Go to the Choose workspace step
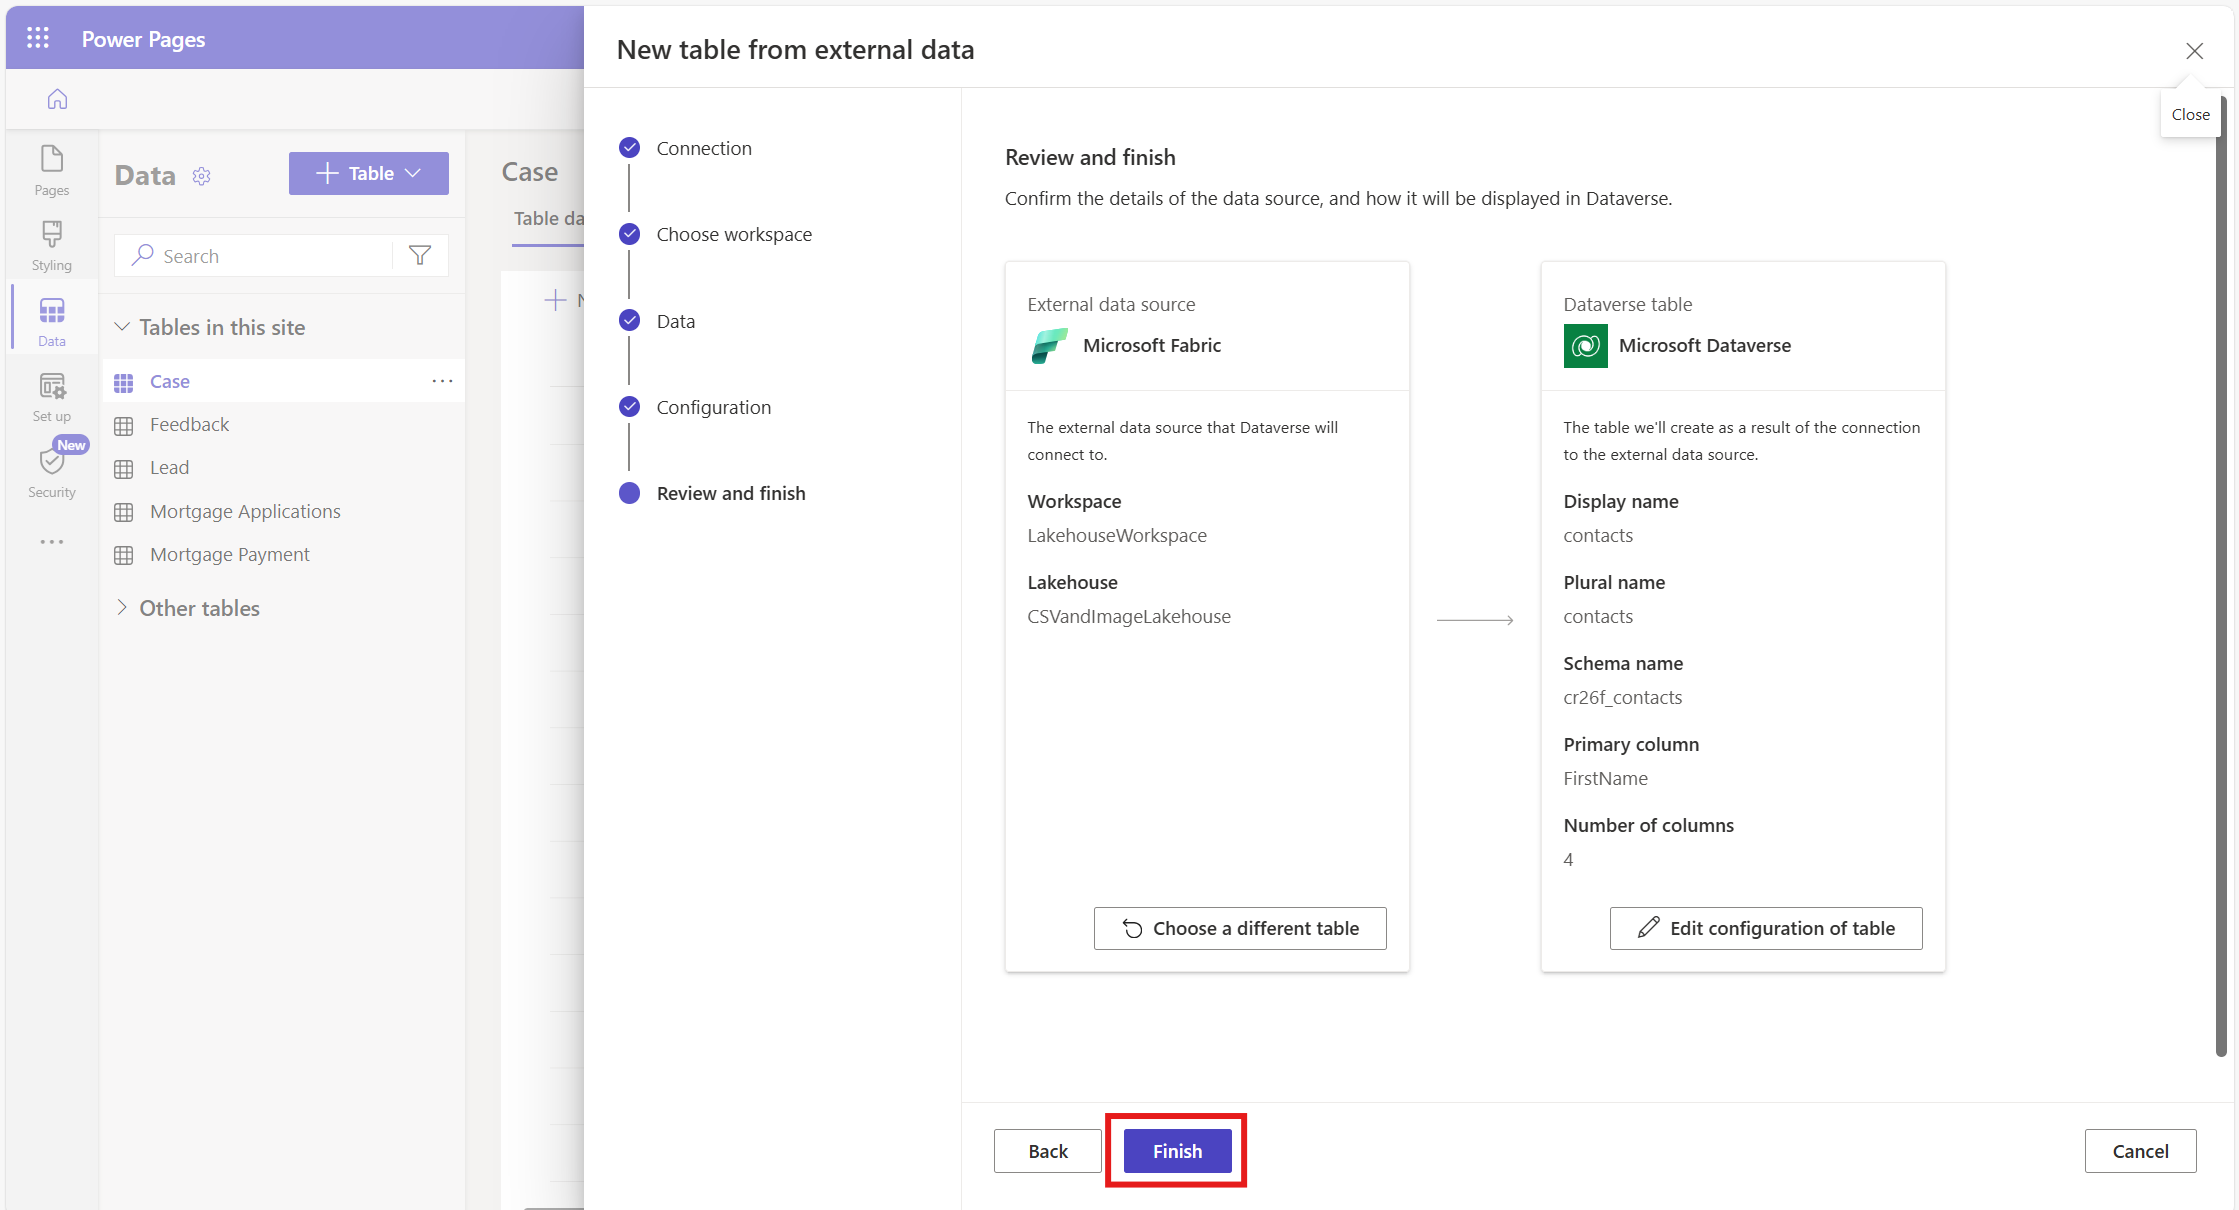 (733, 234)
